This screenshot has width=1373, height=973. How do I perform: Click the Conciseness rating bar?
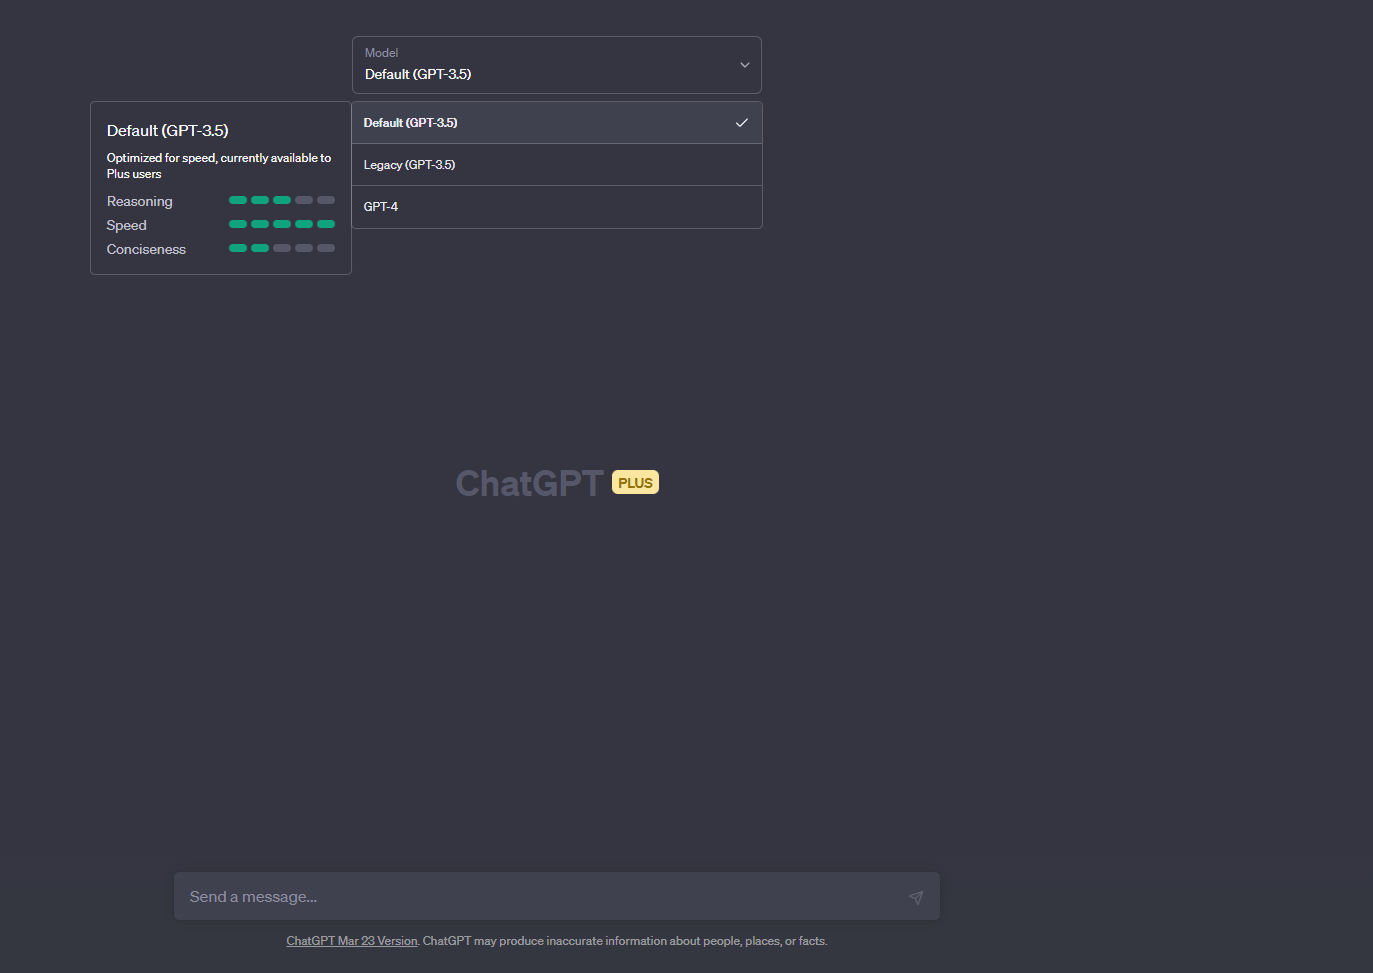click(x=282, y=248)
